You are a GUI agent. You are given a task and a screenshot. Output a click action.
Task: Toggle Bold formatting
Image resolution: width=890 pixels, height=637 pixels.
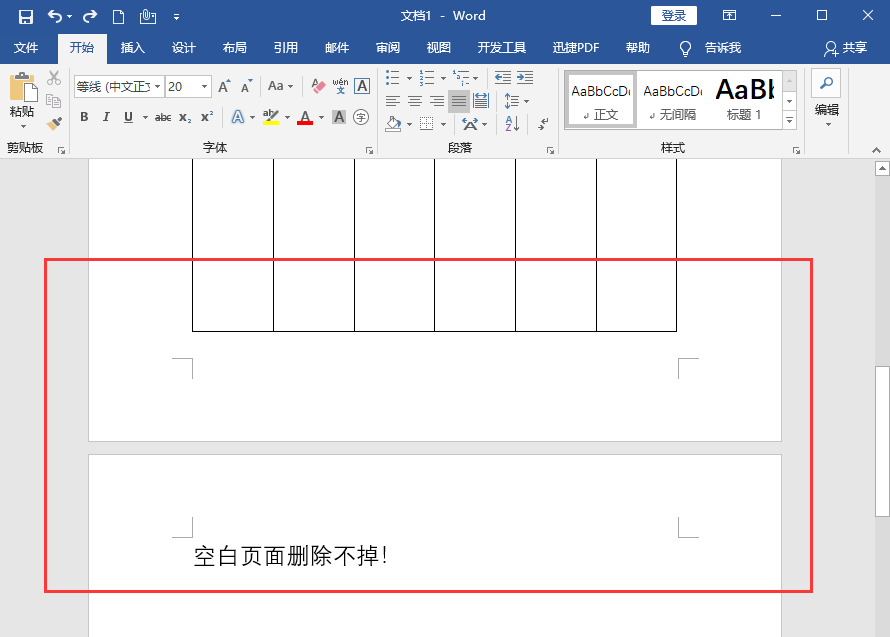(x=84, y=117)
